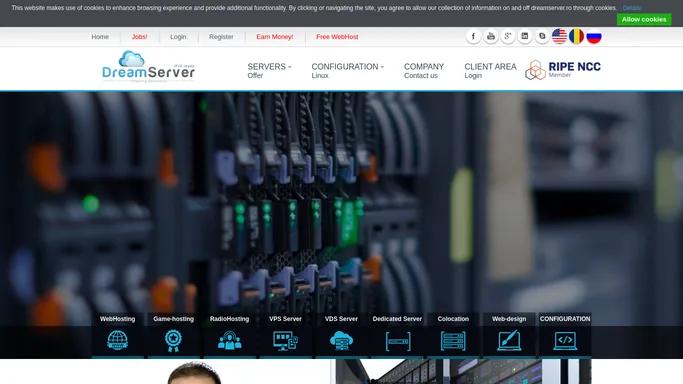Open the Jobs! link
683x384 pixels.
tap(139, 37)
